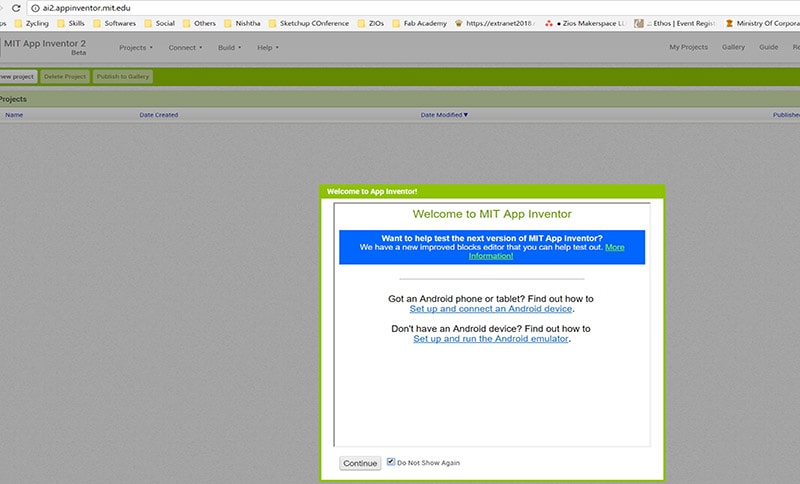The height and width of the screenshot is (484, 800).
Task: Open the Build dropdown menu
Action: pos(229,47)
